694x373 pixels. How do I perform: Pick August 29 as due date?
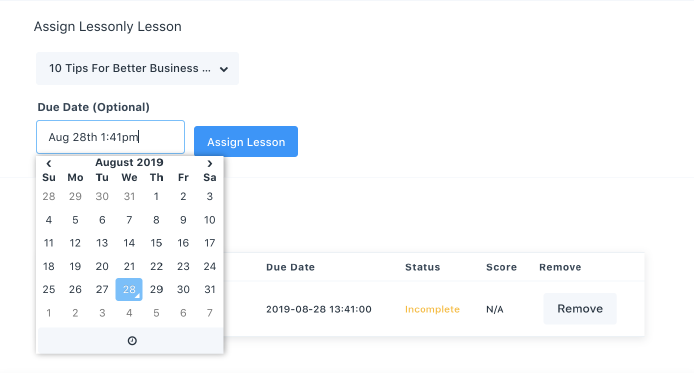pos(156,289)
